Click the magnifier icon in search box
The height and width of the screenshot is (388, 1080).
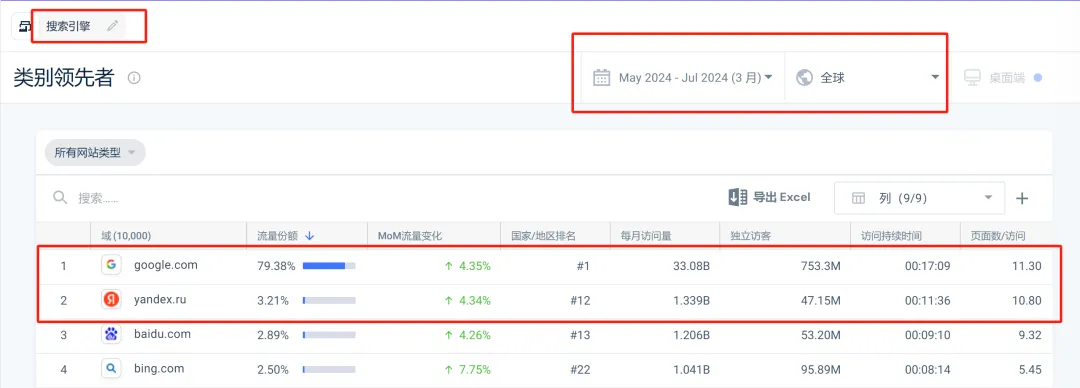coord(61,198)
